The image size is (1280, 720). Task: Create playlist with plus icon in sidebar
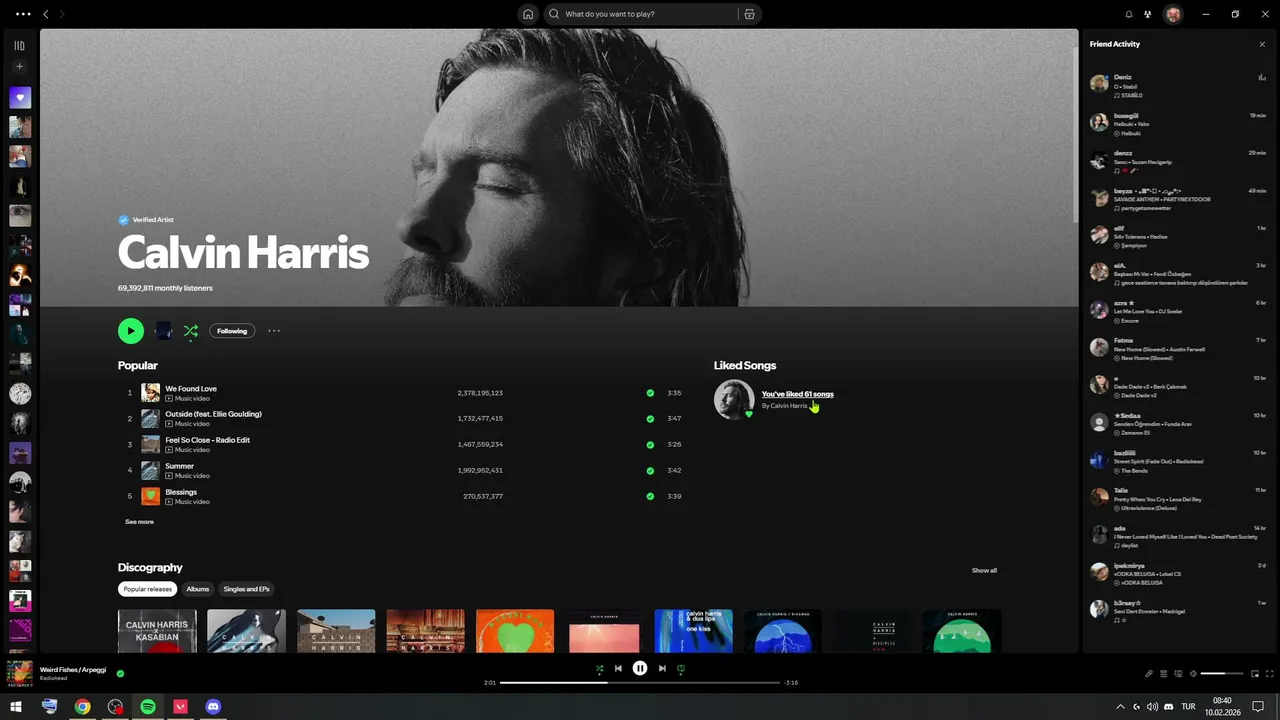pos(19,67)
